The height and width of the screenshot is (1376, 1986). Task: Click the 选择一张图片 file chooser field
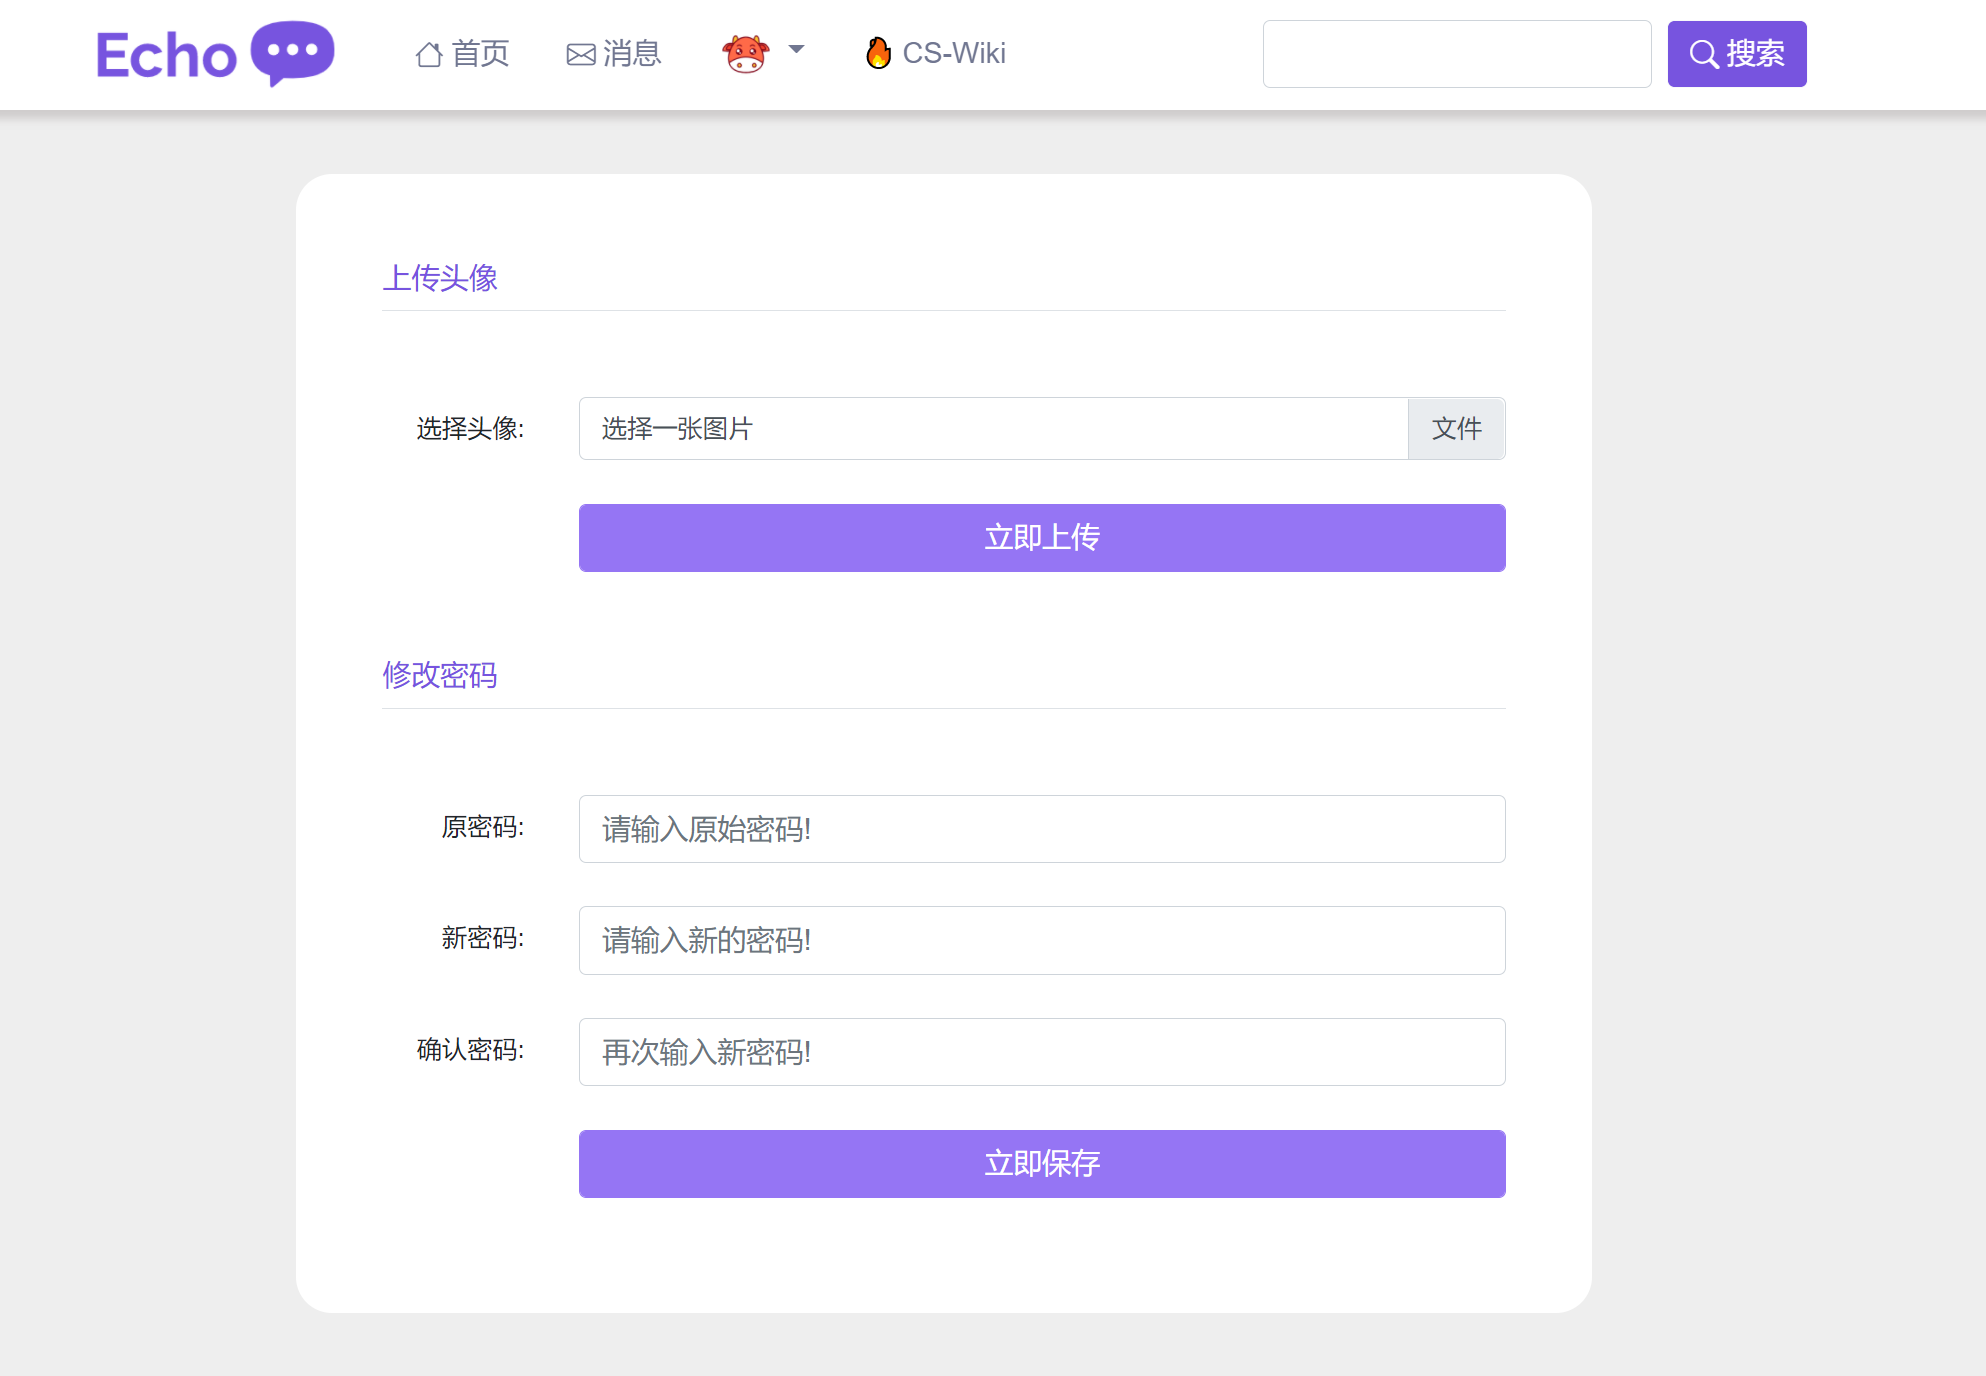(x=992, y=429)
